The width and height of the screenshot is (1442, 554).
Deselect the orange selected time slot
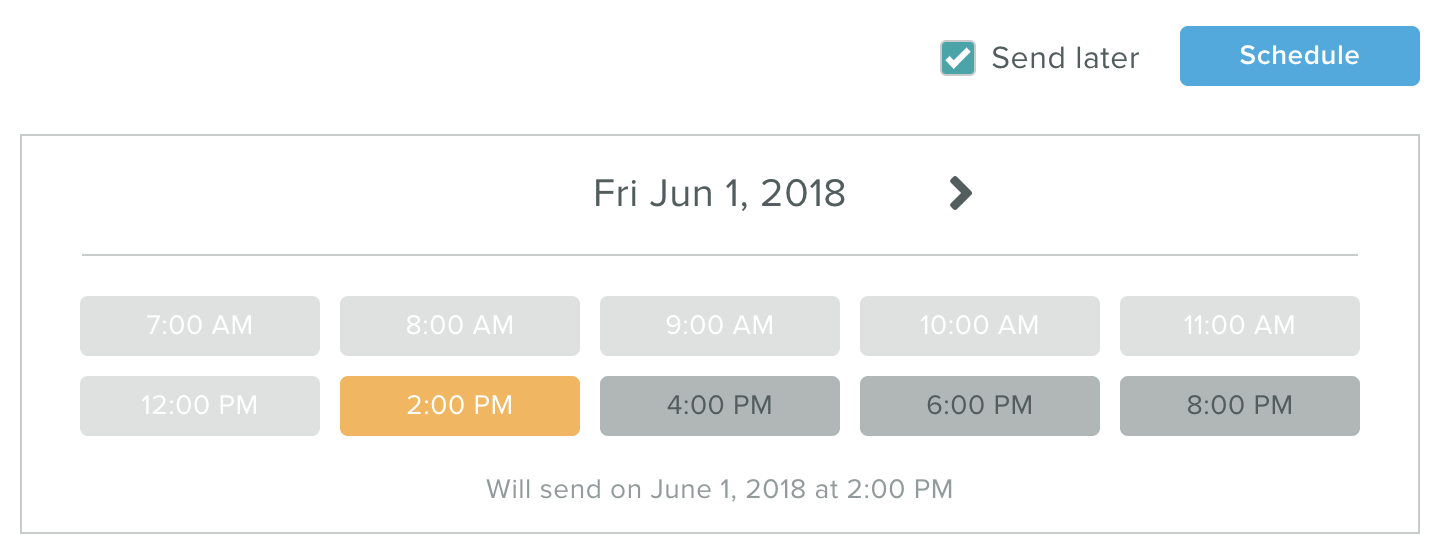coord(460,406)
